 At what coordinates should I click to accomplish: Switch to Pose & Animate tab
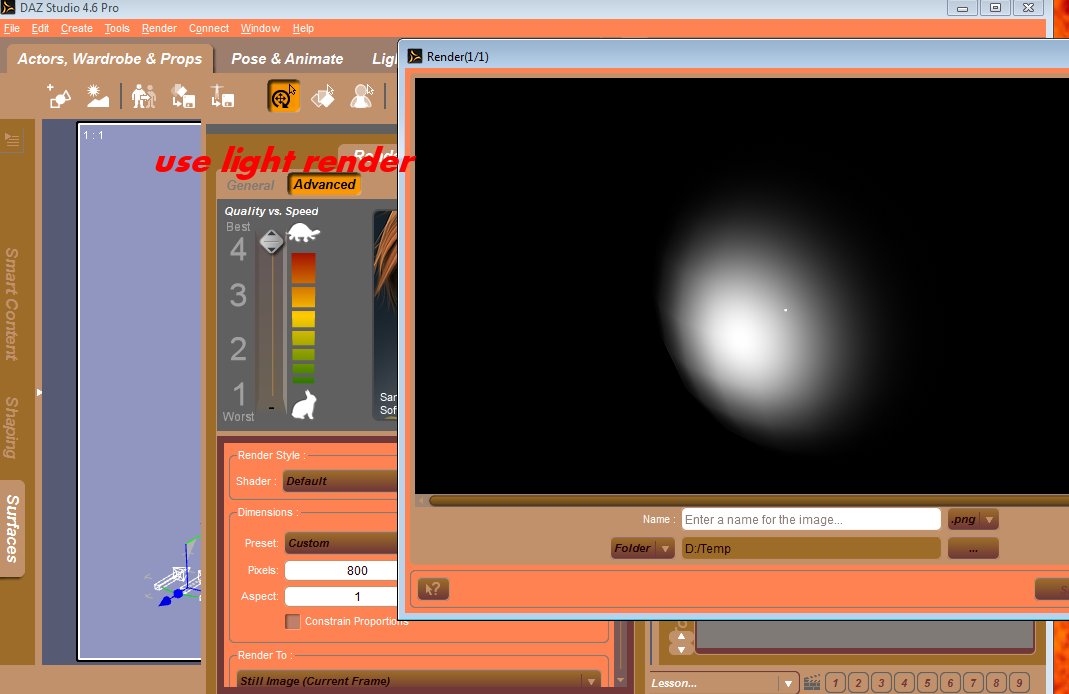point(287,59)
